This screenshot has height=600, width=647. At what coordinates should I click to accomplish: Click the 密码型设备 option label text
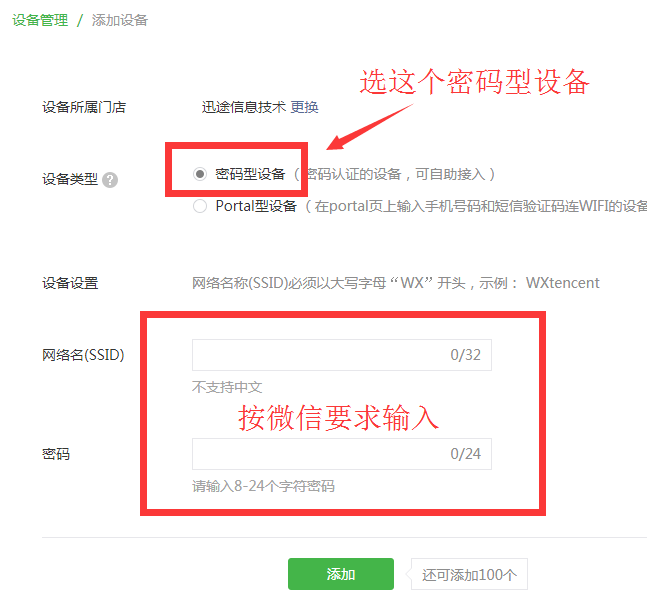[x=250, y=174]
